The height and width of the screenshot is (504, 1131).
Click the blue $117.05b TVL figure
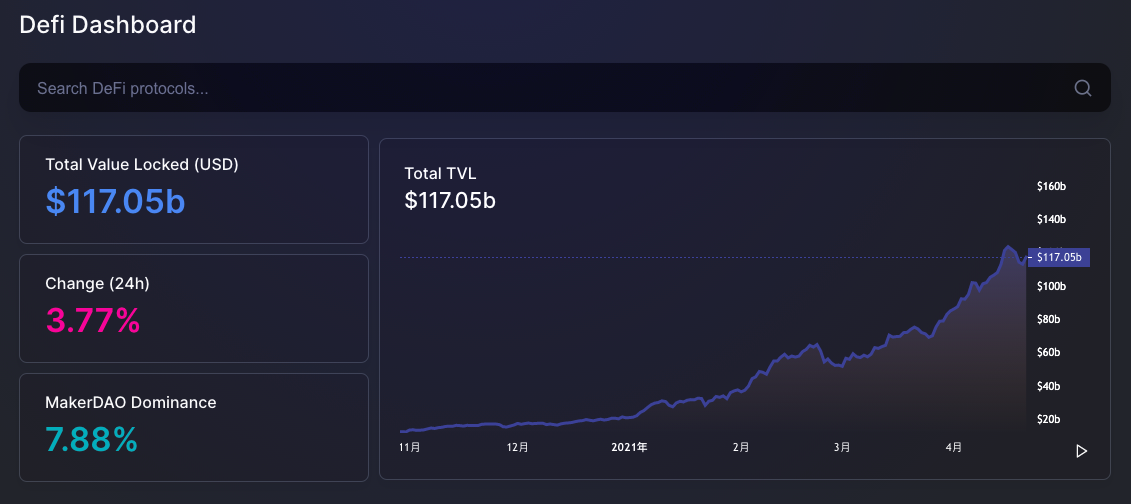(x=115, y=201)
